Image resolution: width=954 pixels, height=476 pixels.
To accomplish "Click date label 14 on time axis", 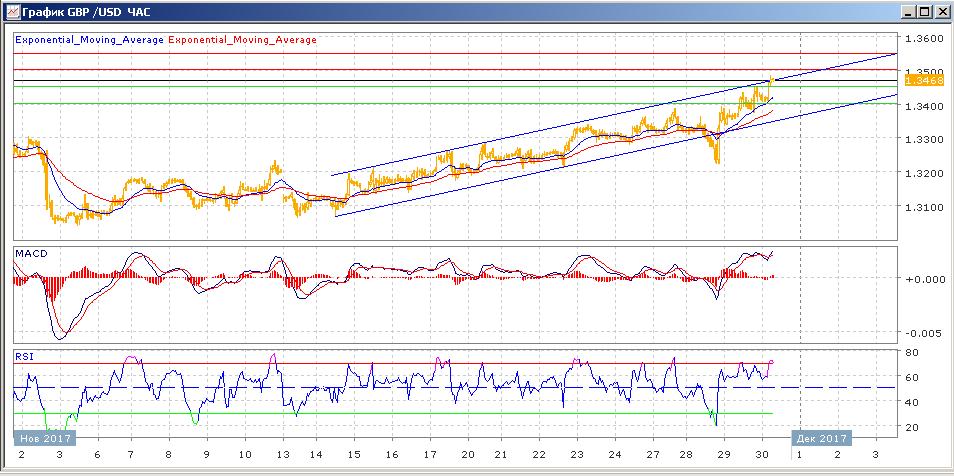I will [x=316, y=455].
